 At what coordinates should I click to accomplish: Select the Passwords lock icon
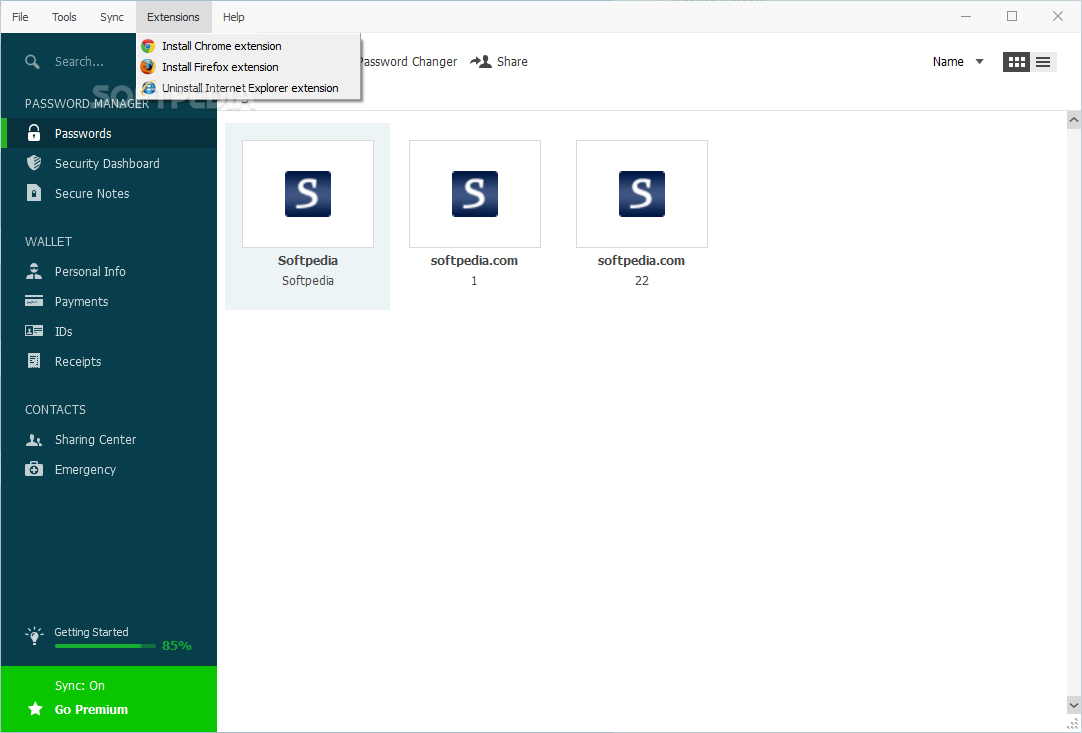pos(34,133)
